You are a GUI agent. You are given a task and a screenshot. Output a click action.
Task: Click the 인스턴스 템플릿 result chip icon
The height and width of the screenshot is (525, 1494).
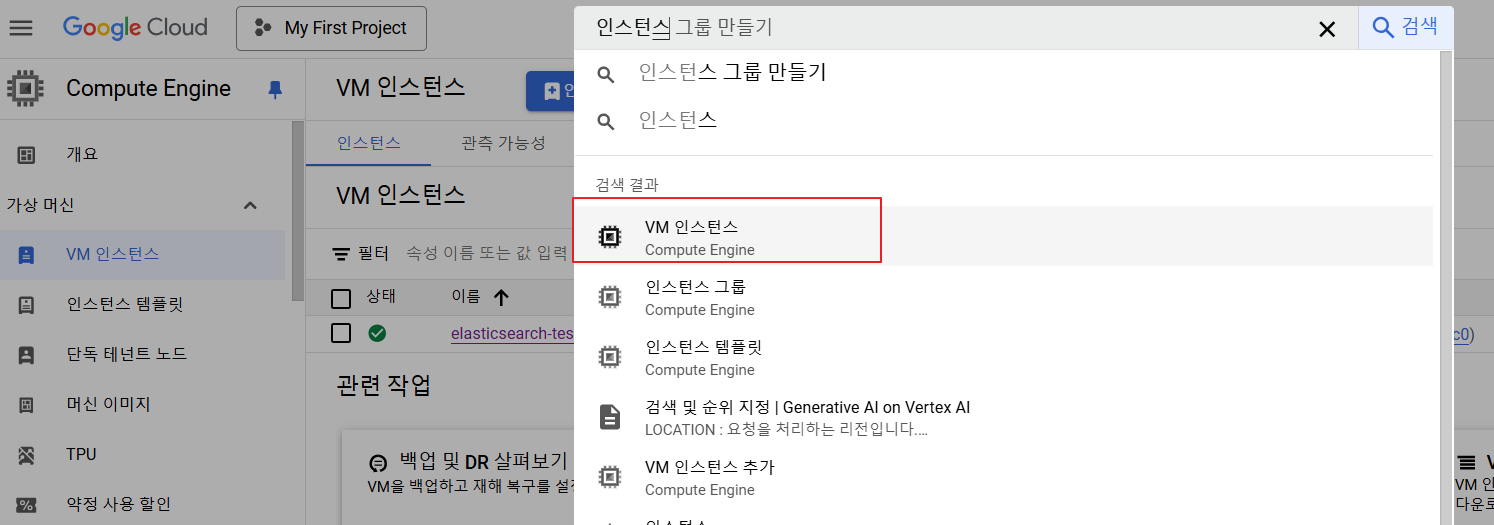609,357
